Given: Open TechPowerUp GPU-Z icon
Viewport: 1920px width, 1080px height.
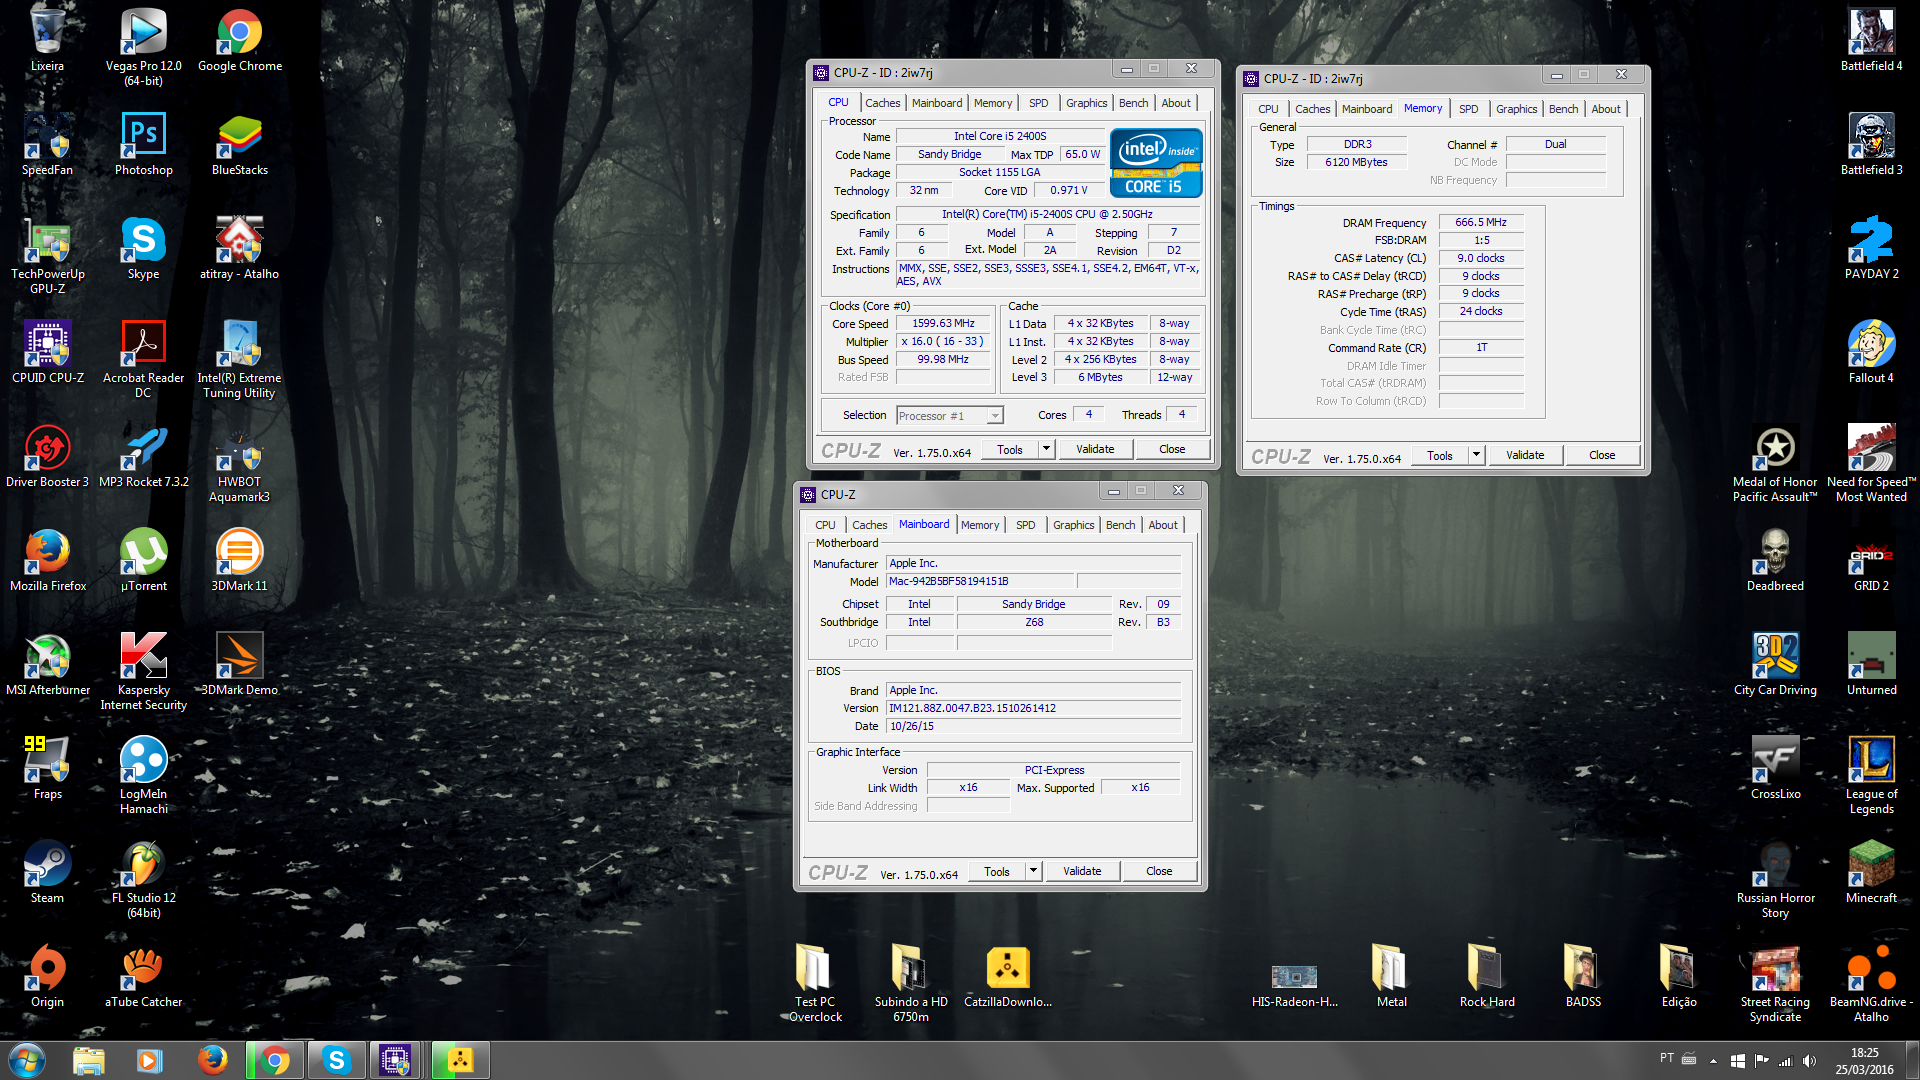Looking at the screenshot, I should coord(47,255).
